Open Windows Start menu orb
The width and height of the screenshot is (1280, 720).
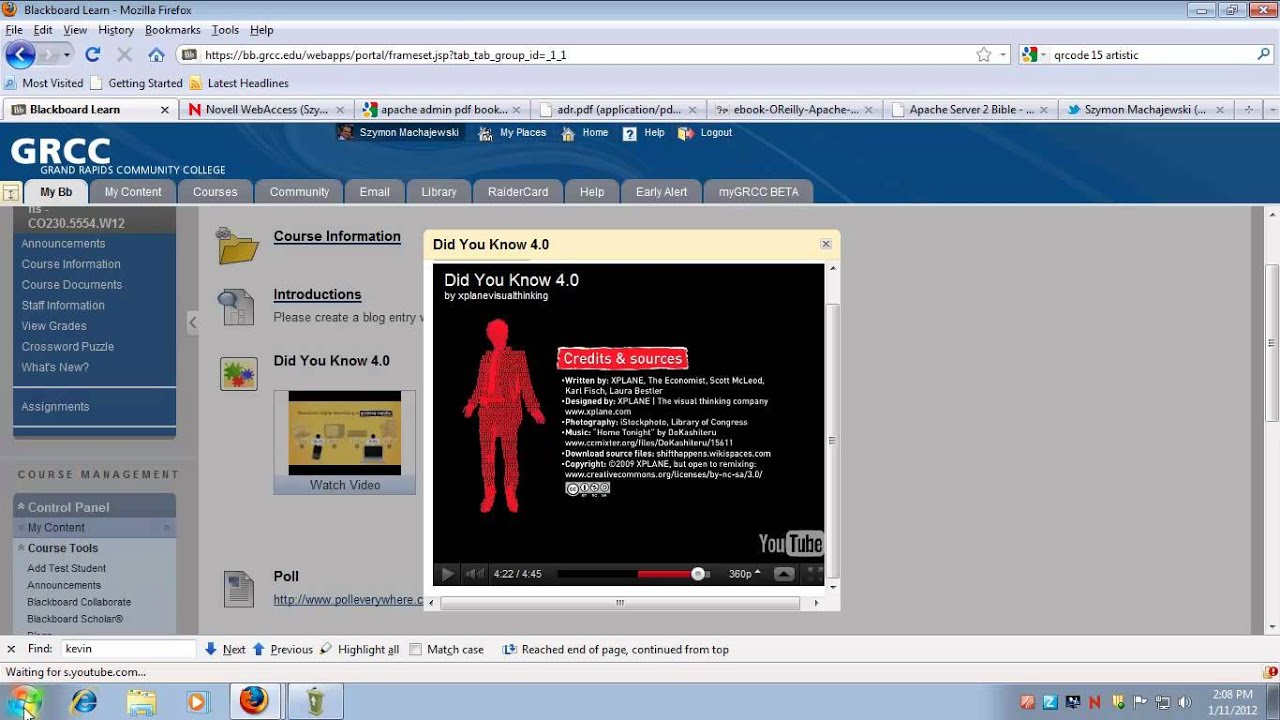tap(24, 701)
